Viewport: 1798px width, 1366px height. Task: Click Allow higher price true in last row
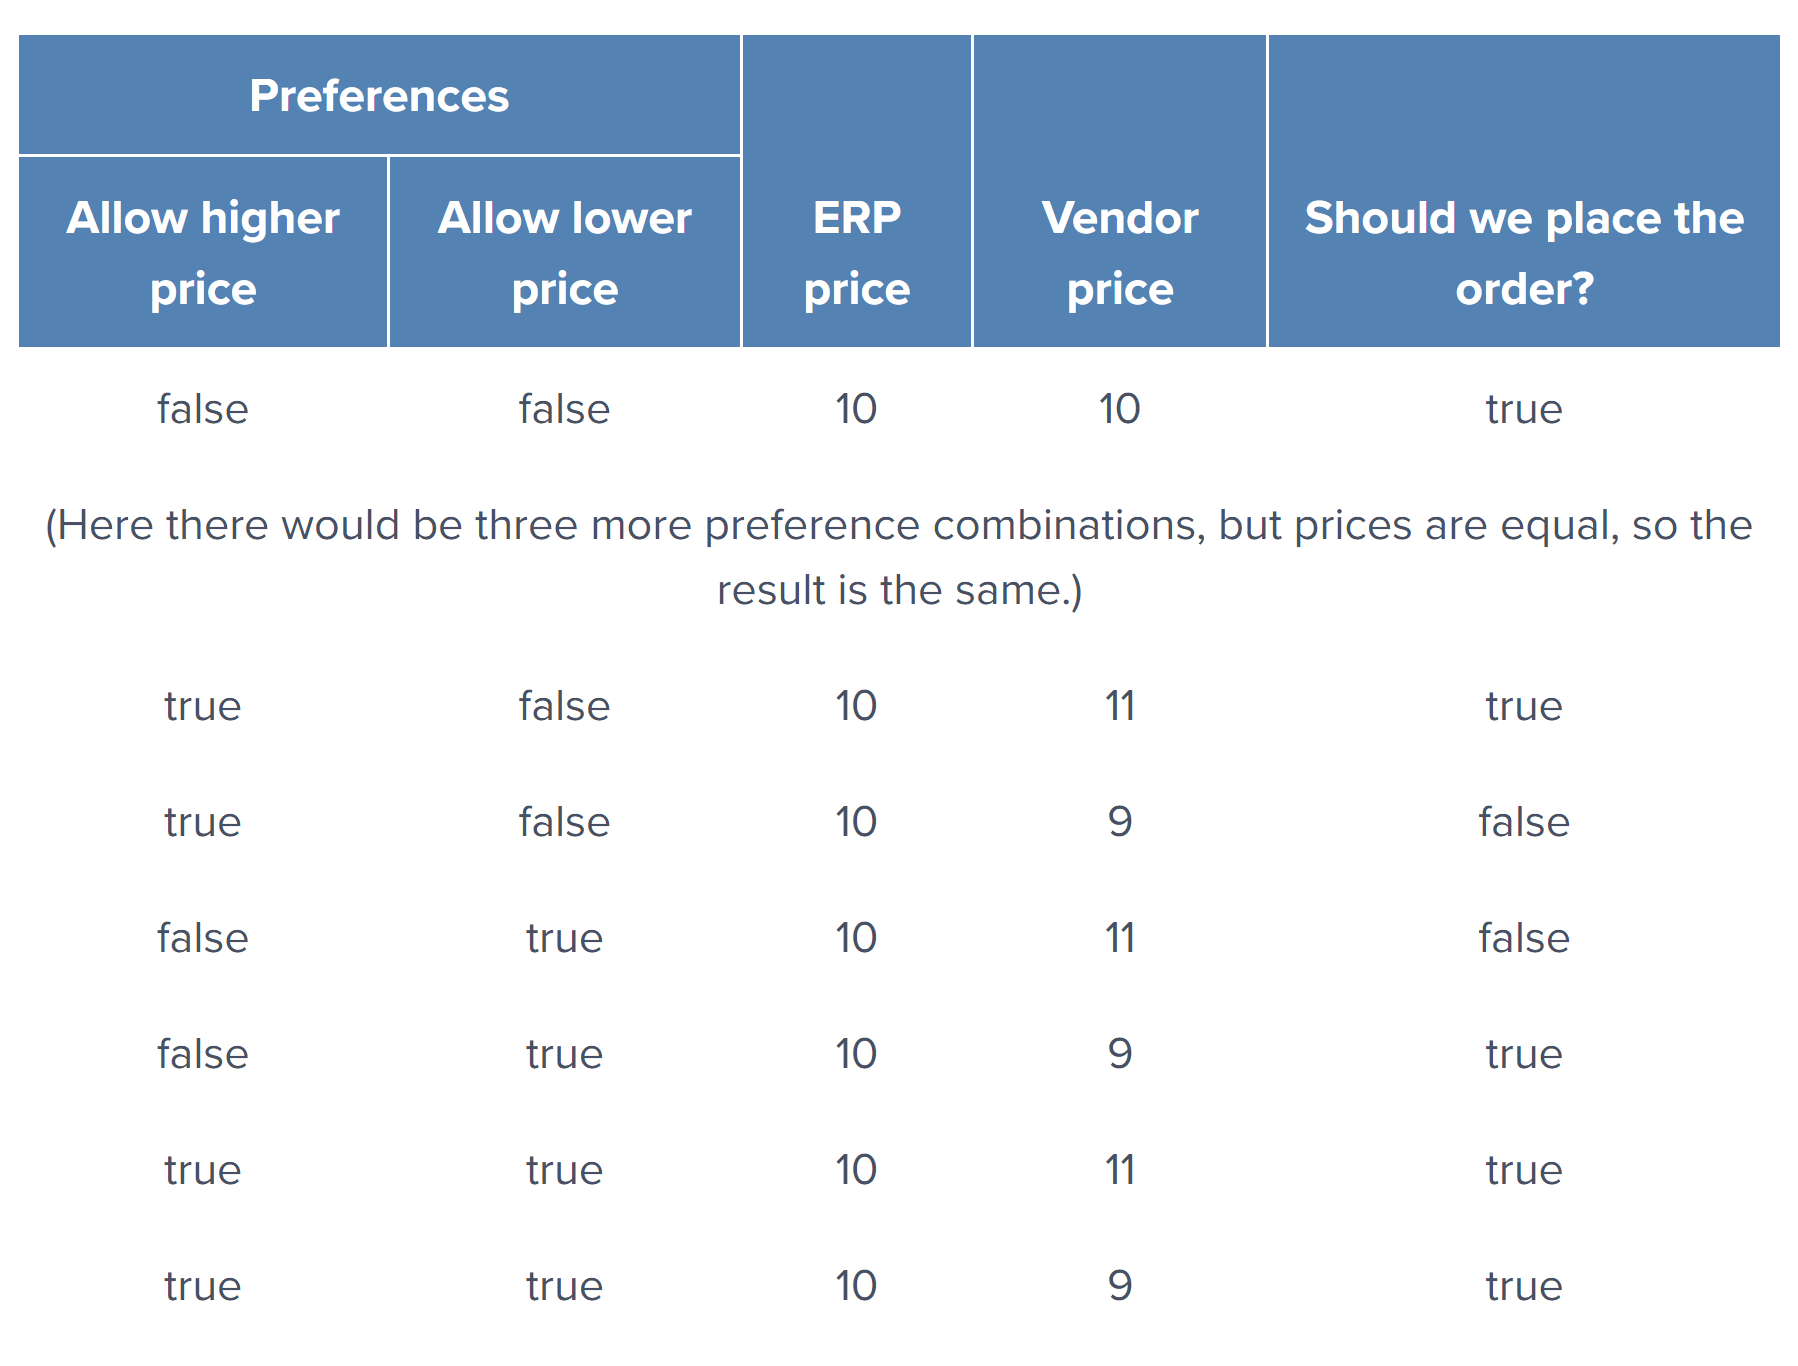(x=203, y=1286)
